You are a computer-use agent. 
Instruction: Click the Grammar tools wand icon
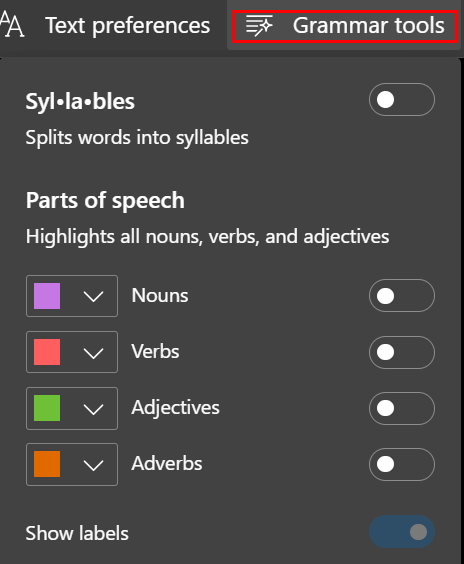click(x=259, y=26)
